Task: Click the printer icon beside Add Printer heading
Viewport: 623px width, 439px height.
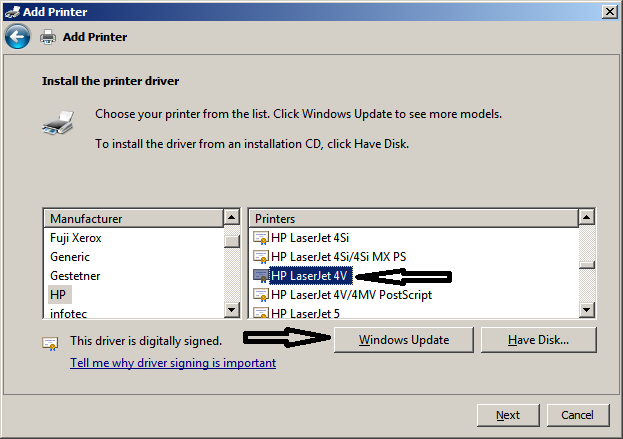Action: [48, 37]
